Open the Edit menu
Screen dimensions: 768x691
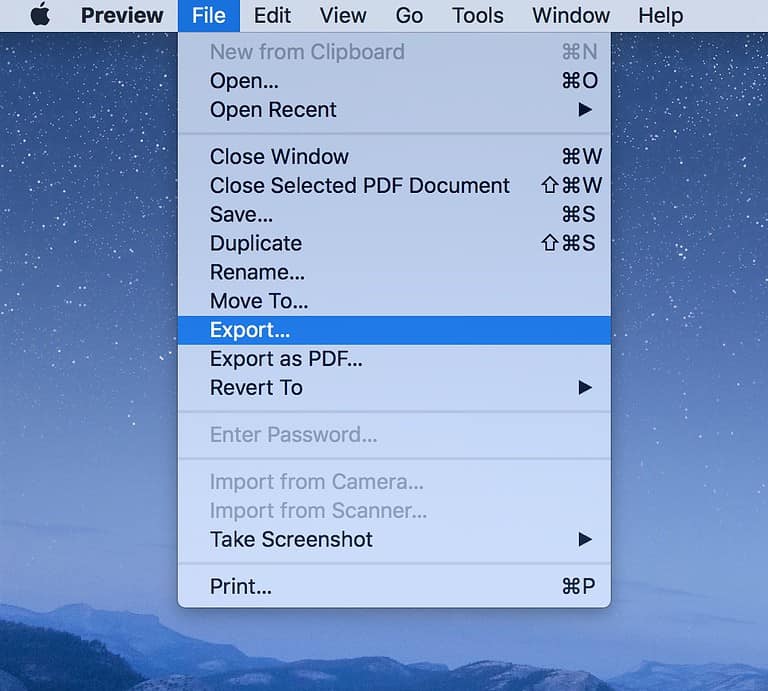tap(272, 16)
